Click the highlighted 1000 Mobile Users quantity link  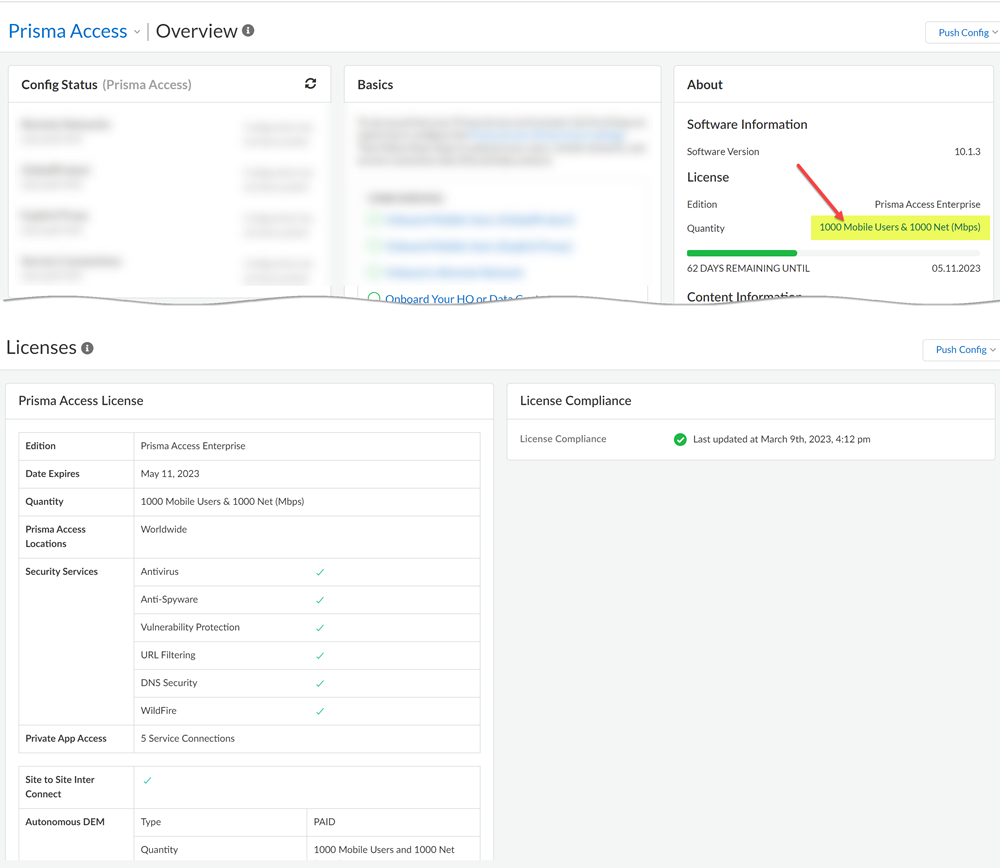tap(899, 228)
